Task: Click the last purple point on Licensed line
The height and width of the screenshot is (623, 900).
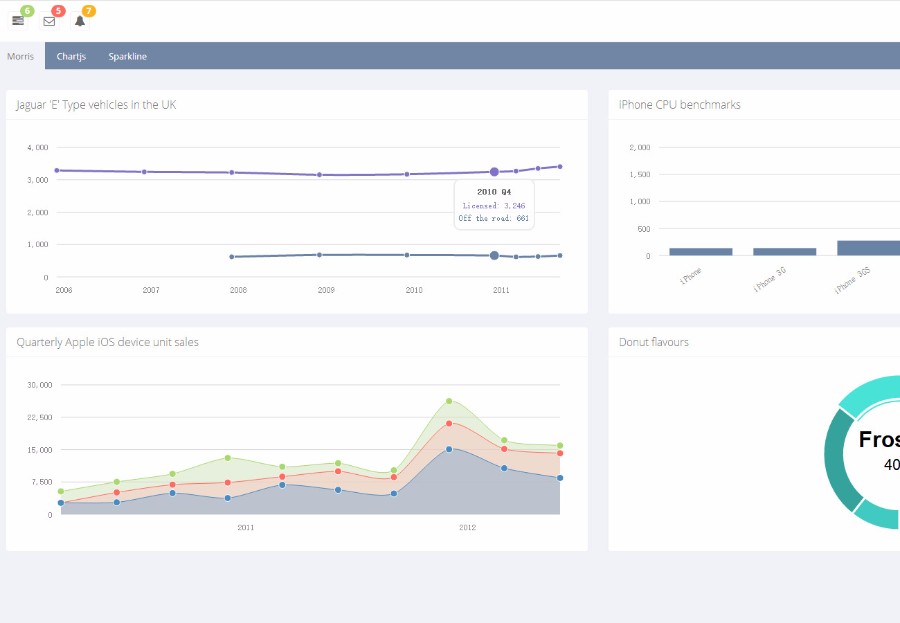Action: (x=560, y=166)
